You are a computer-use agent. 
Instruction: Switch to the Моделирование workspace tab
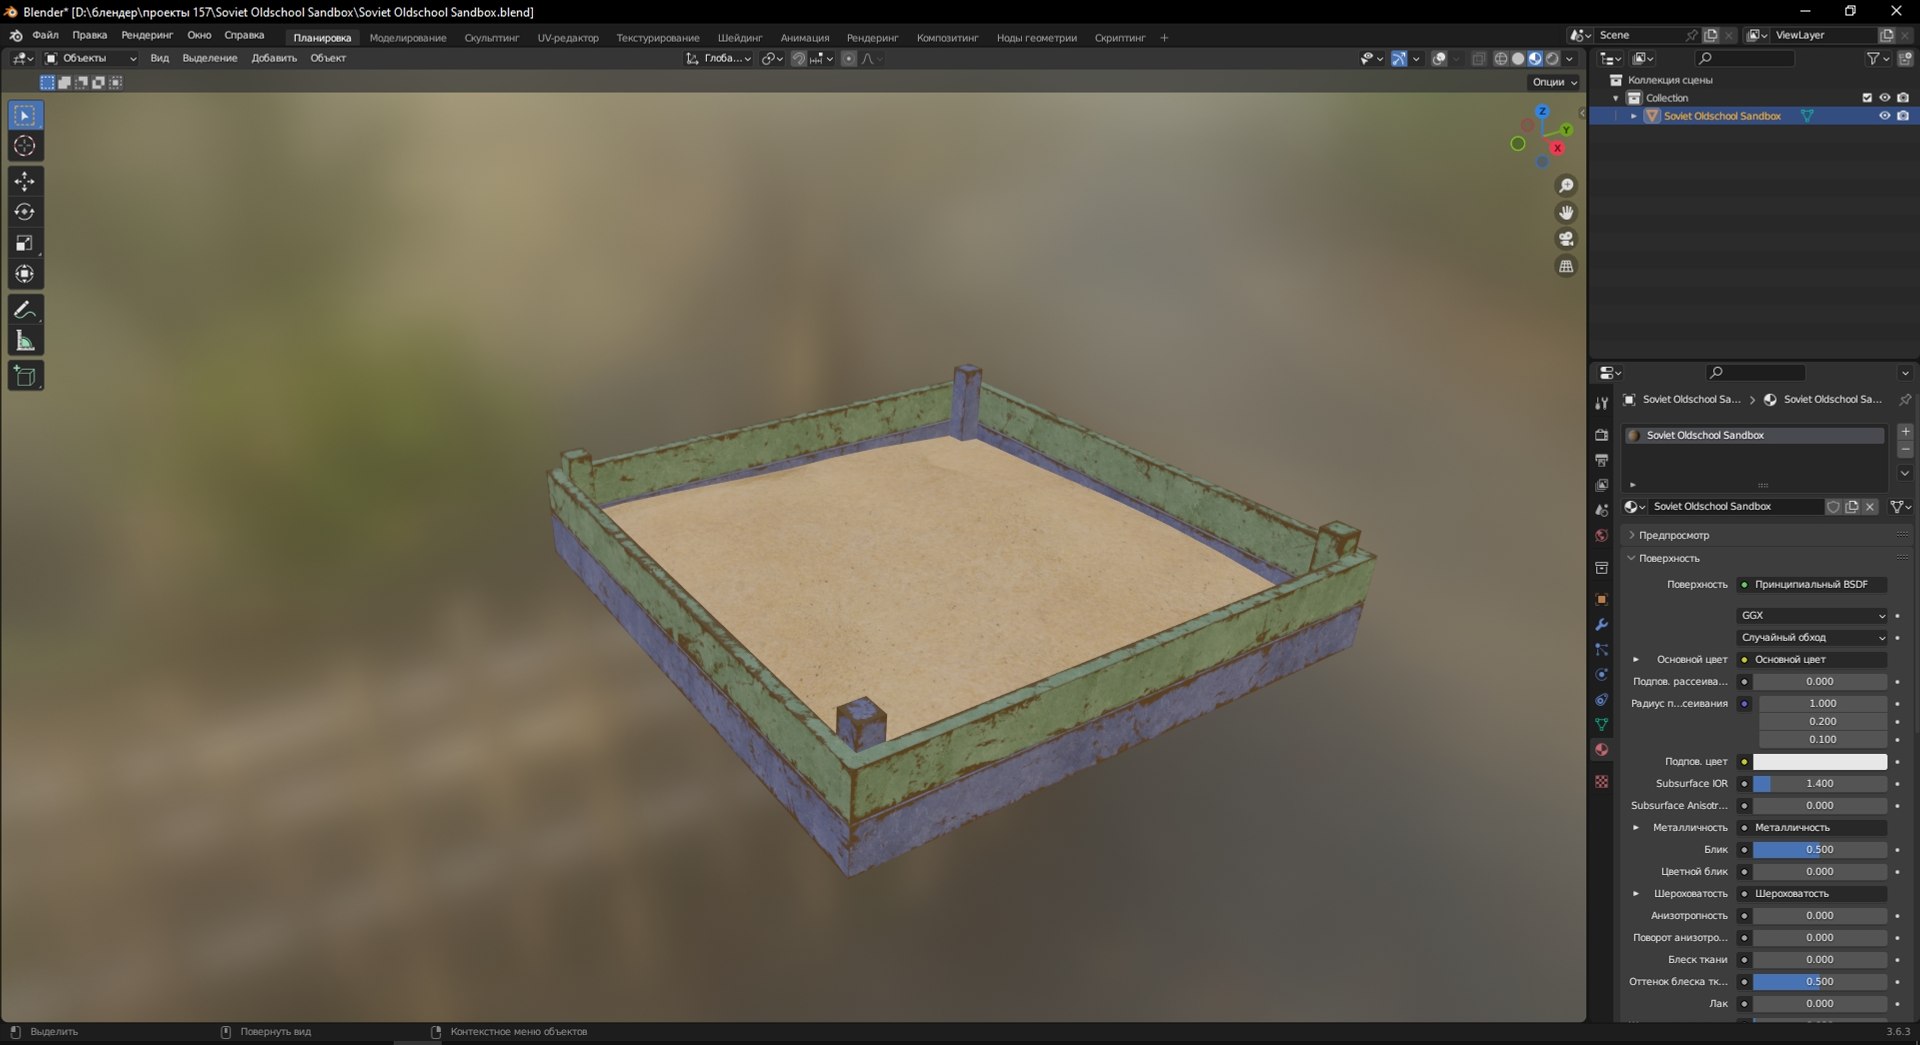click(x=408, y=38)
